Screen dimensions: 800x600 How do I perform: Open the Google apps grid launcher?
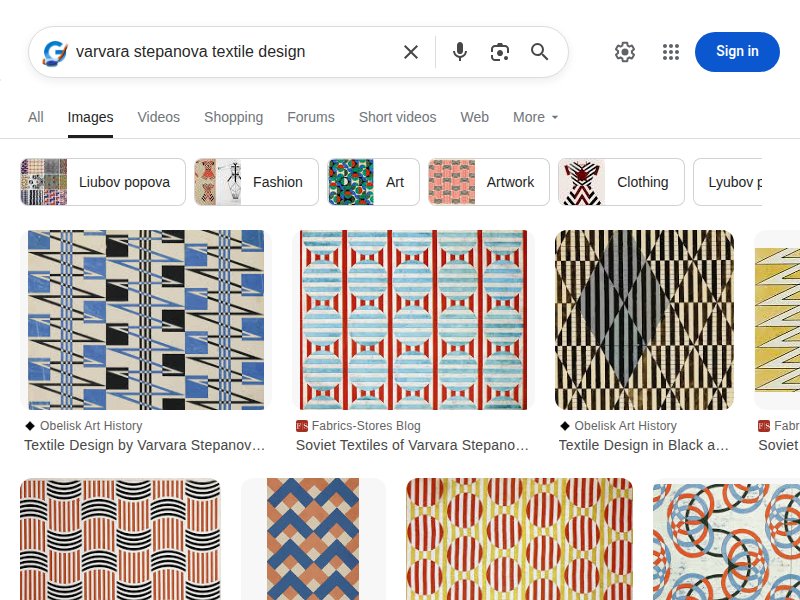click(670, 51)
